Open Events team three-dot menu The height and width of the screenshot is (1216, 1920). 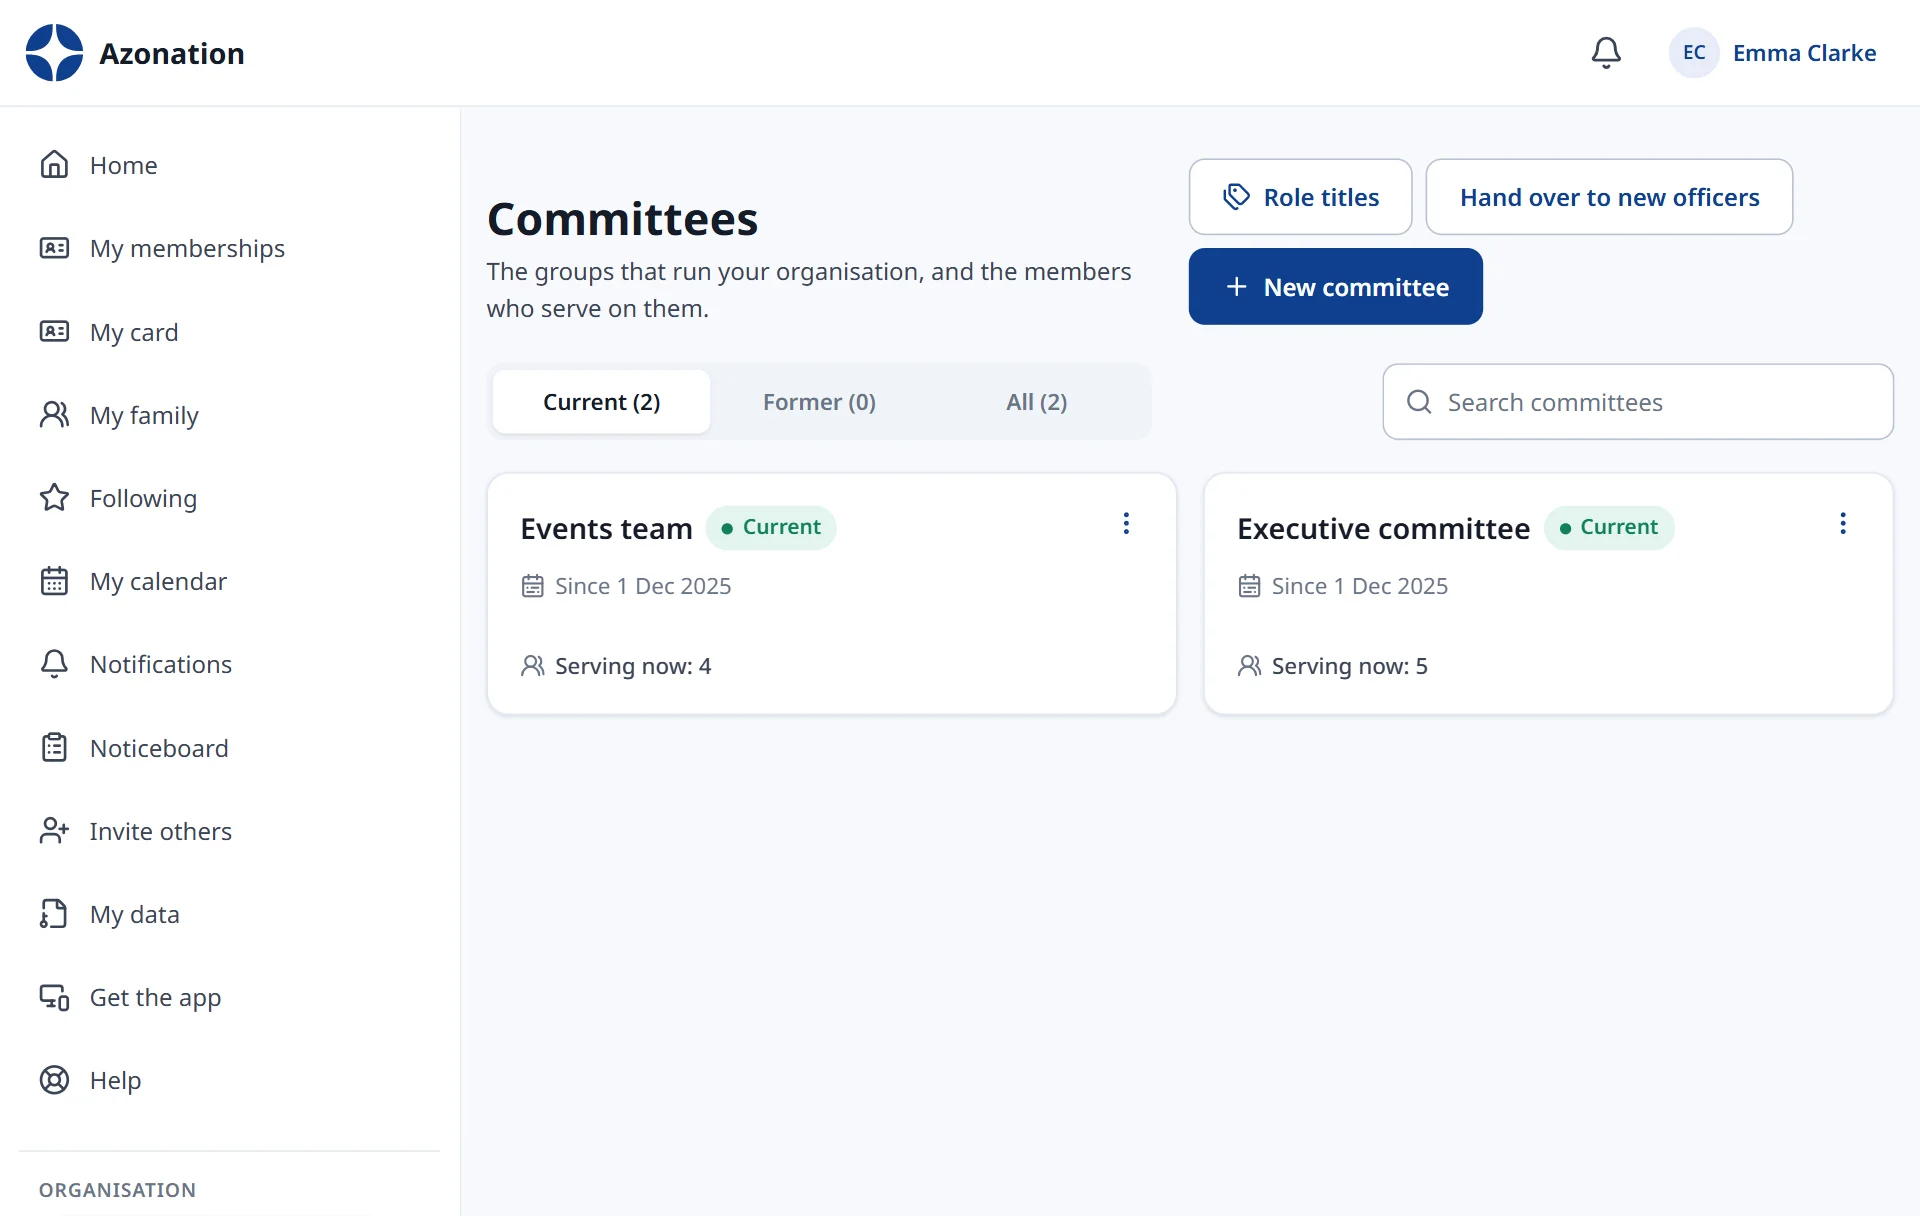(1126, 524)
